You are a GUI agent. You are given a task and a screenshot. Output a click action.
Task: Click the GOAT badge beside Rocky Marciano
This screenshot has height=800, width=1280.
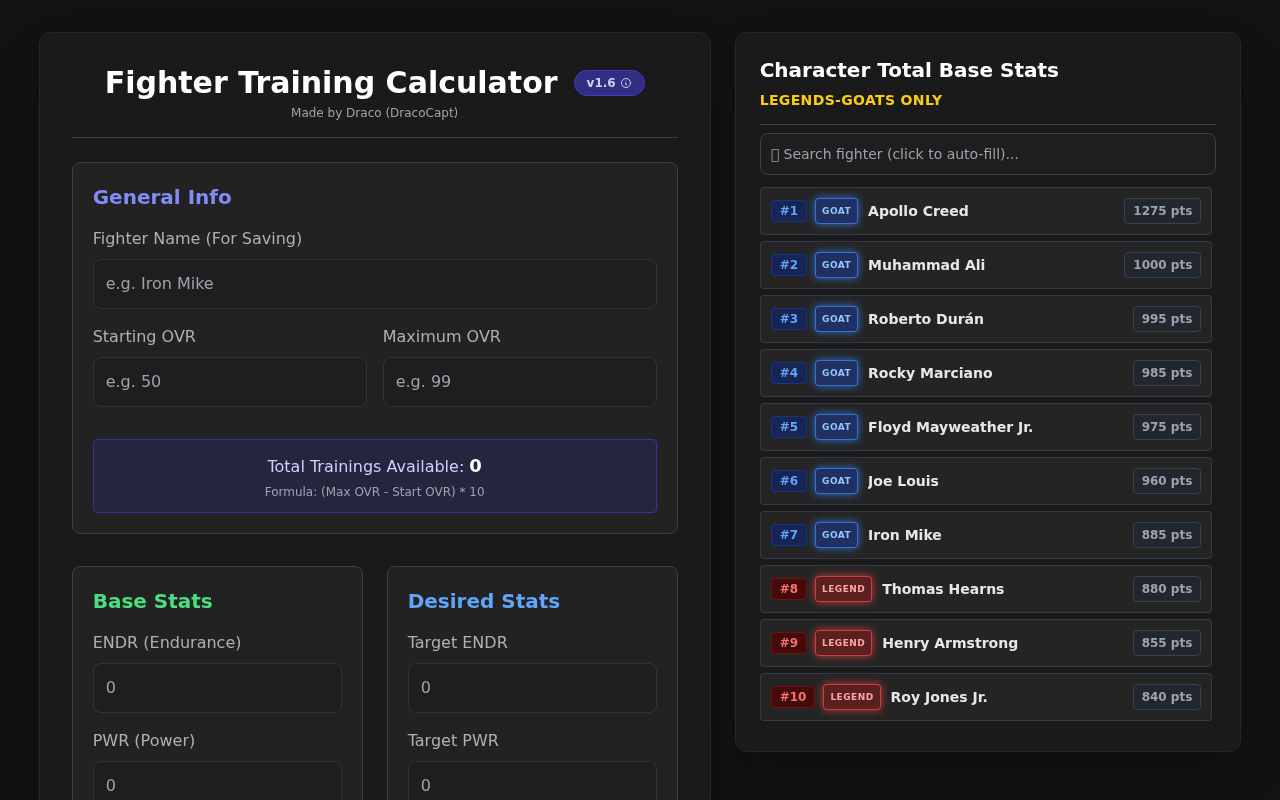point(836,373)
